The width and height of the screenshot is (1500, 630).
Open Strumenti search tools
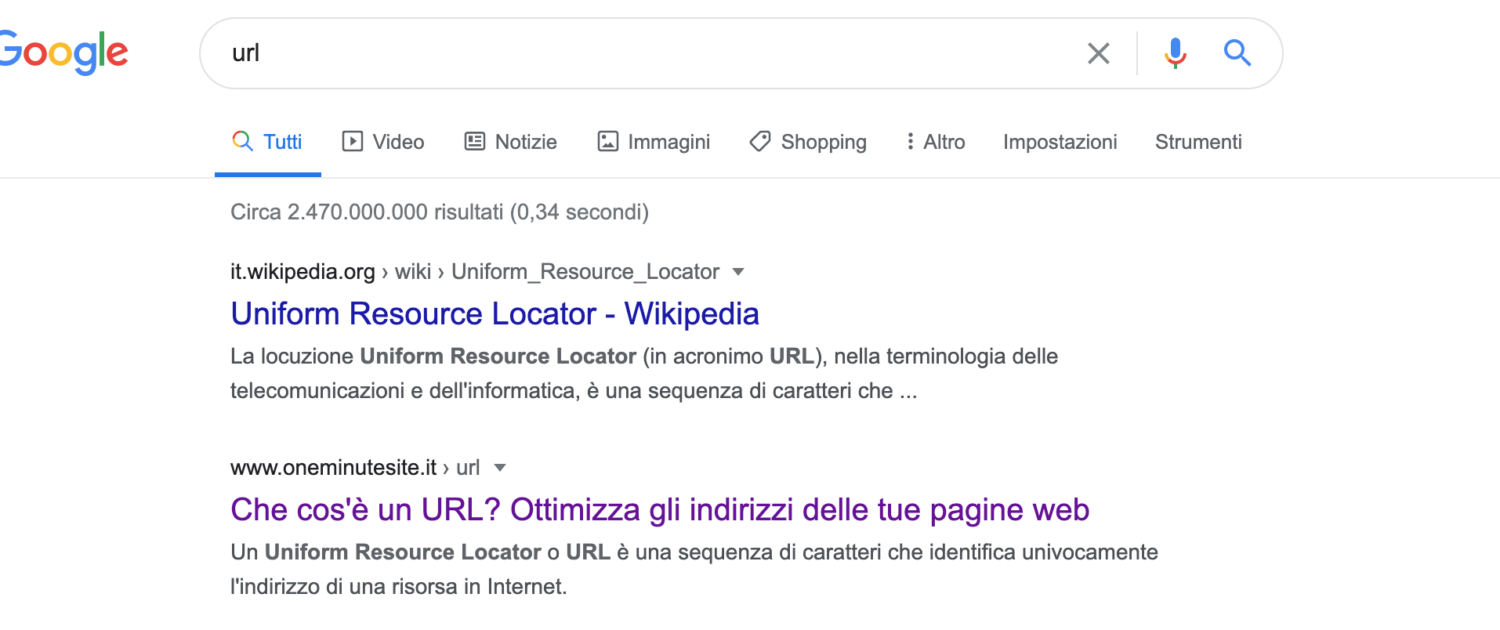click(1198, 142)
